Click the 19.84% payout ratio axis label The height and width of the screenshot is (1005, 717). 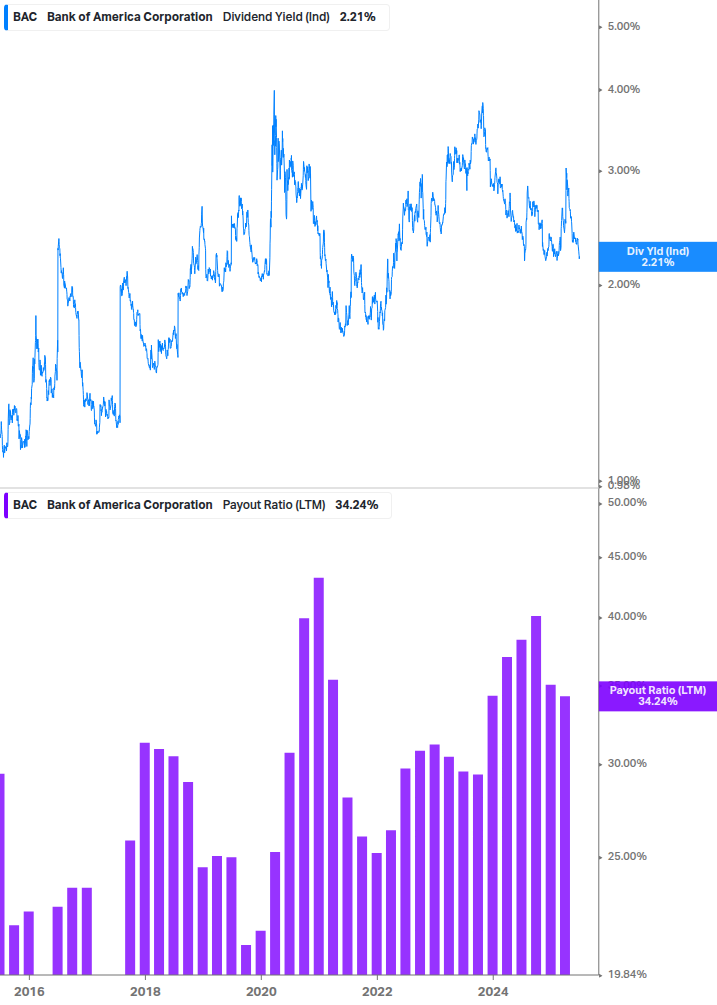coord(627,974)
